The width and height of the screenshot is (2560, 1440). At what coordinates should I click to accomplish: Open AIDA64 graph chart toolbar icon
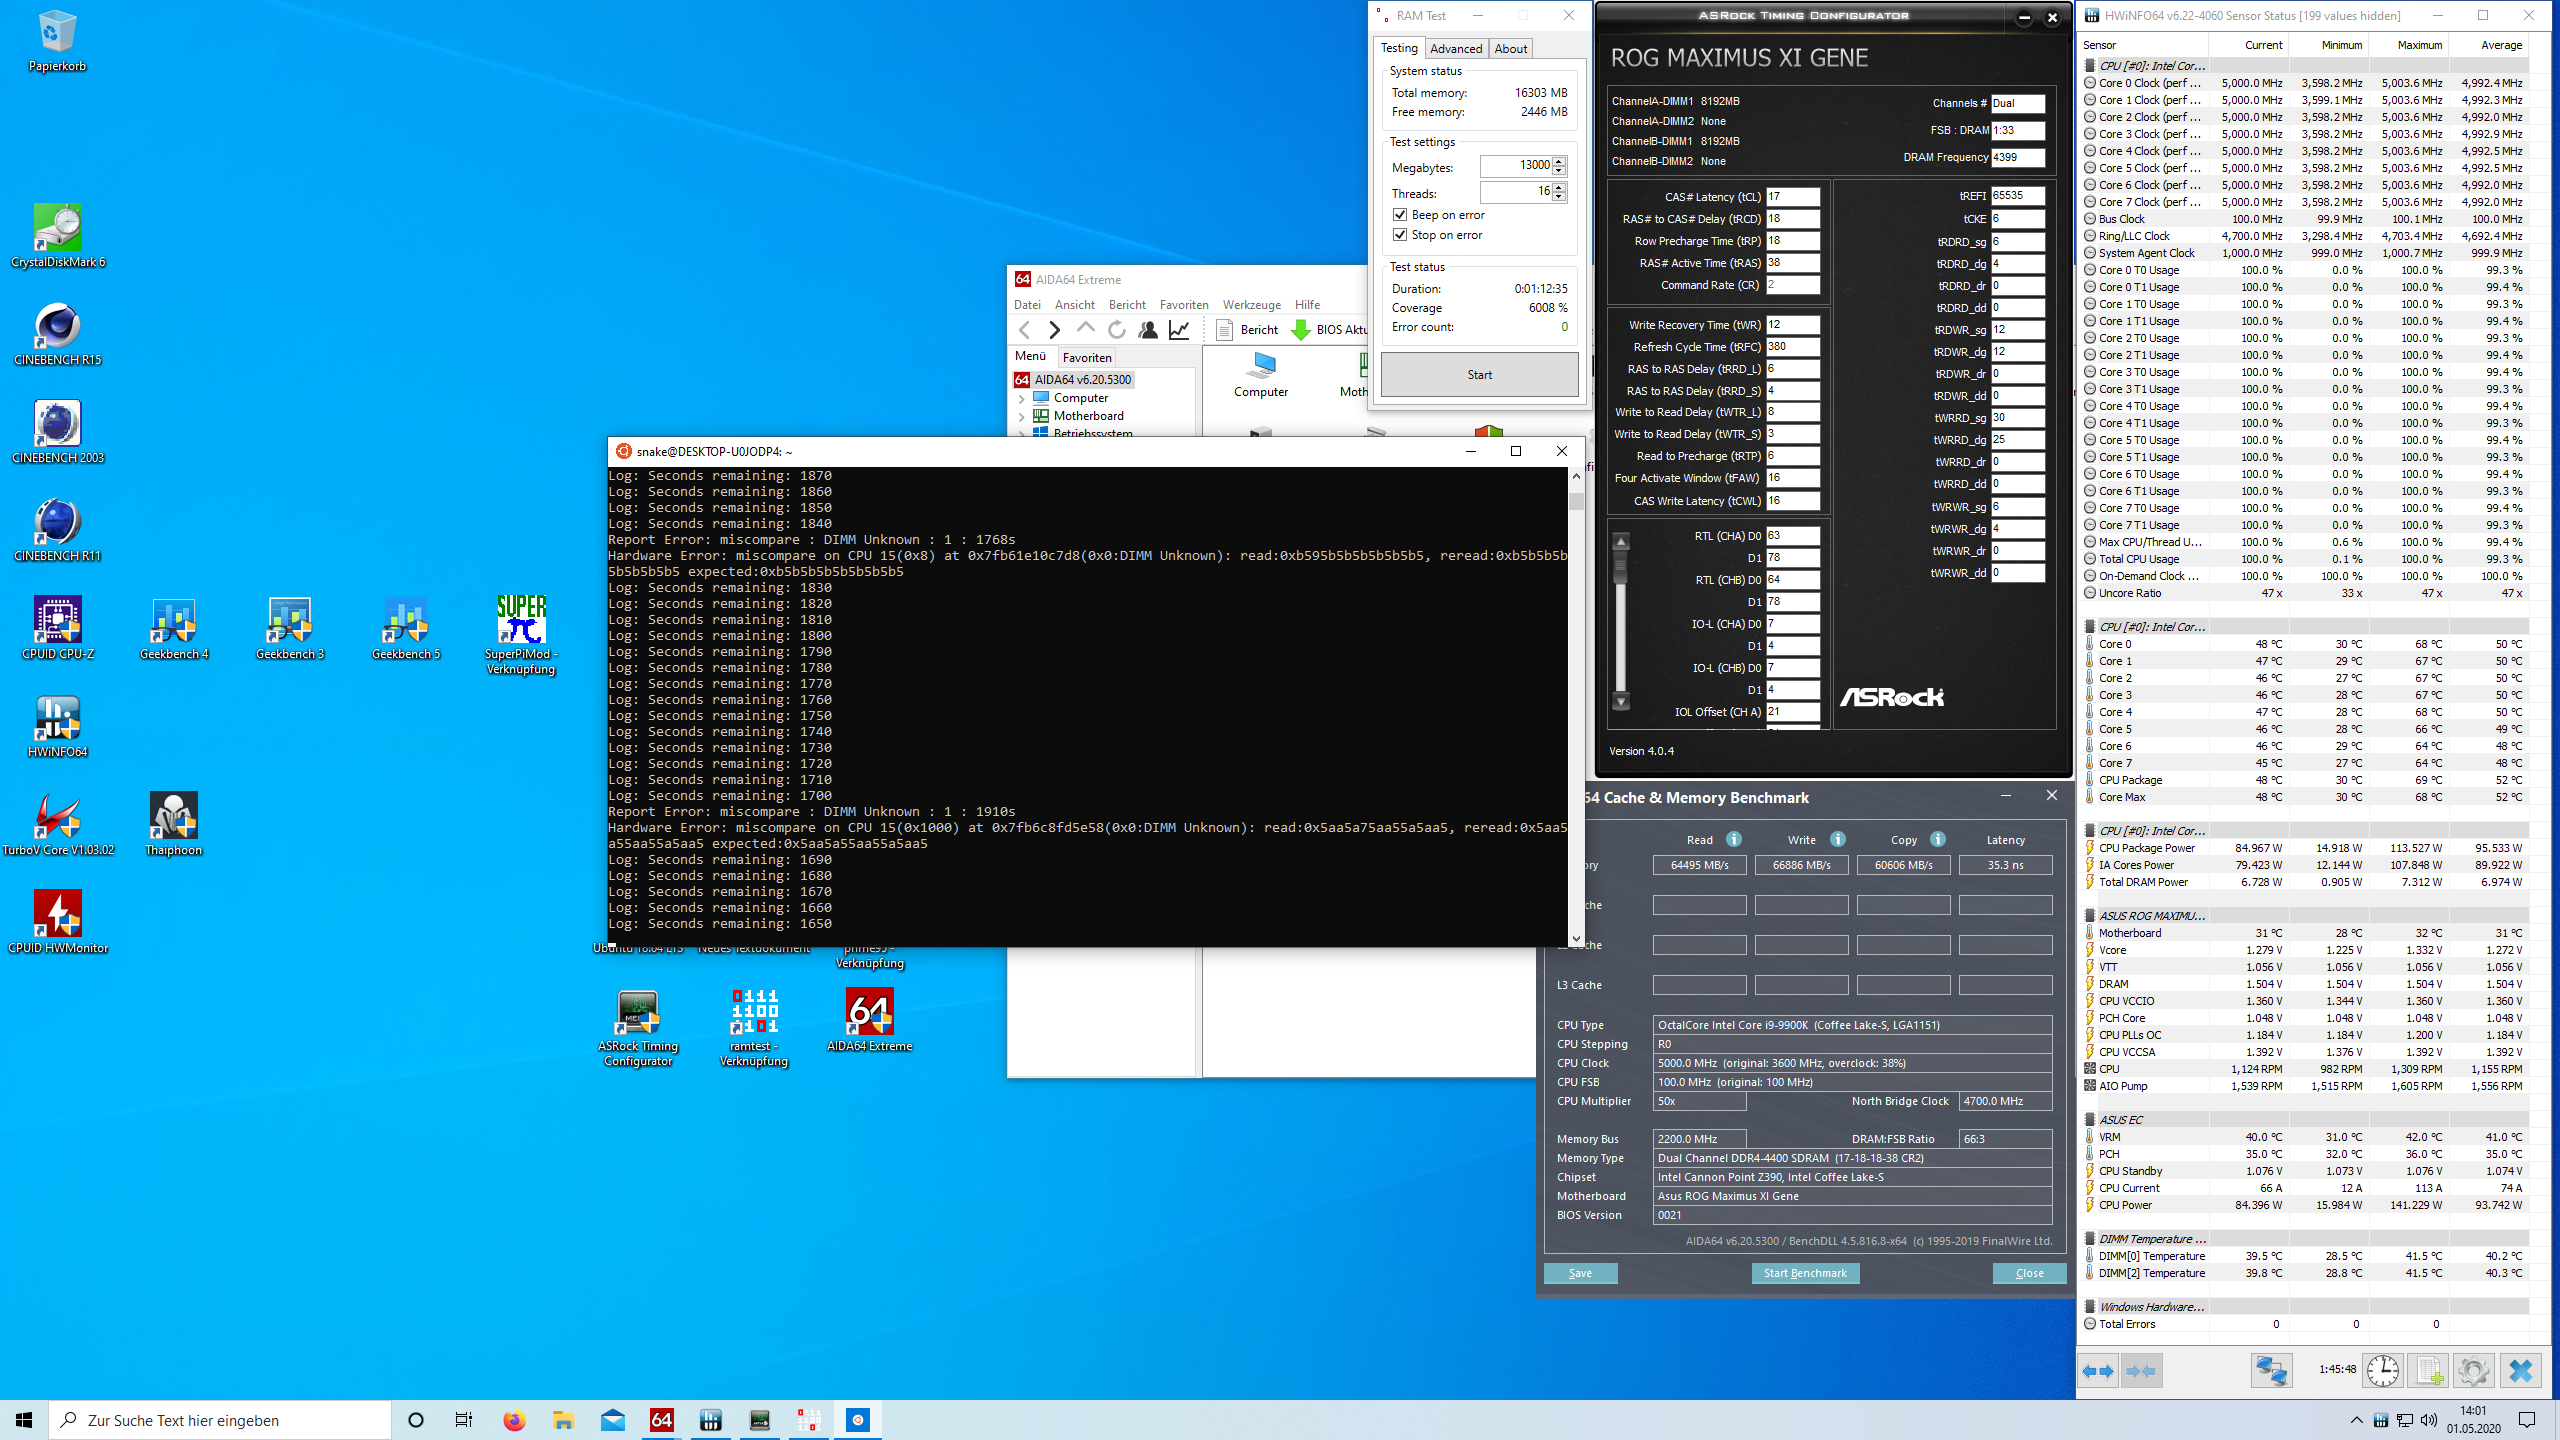[1179, 330]
